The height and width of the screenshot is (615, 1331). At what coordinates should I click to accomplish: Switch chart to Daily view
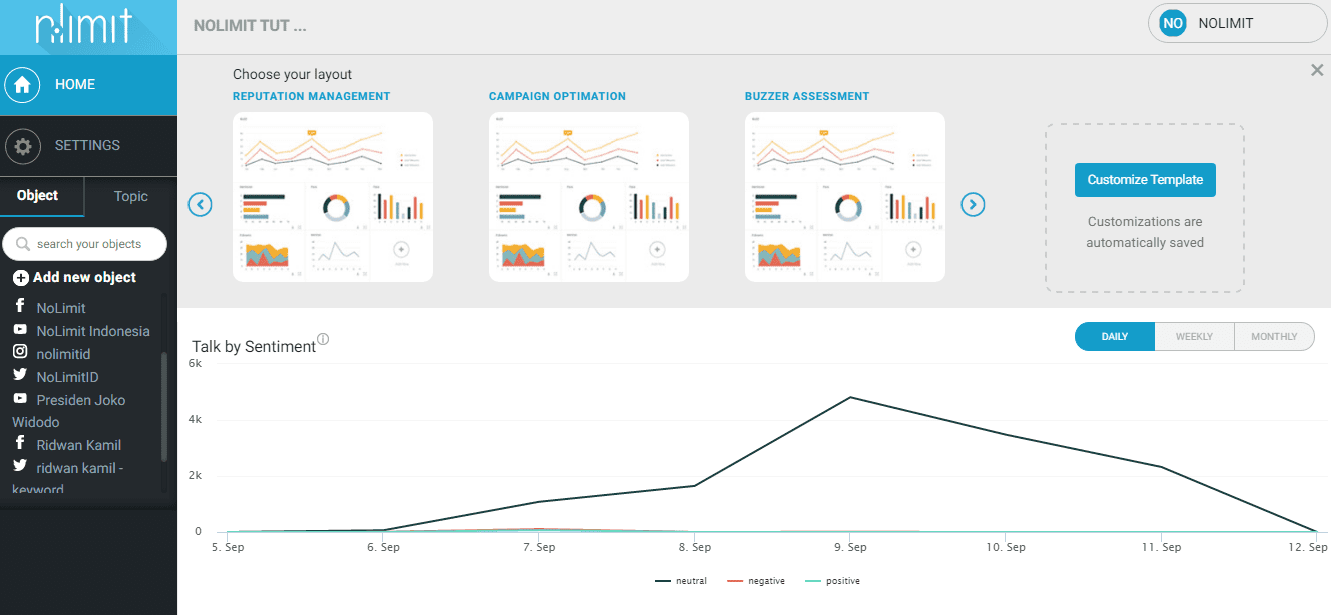1115,337
